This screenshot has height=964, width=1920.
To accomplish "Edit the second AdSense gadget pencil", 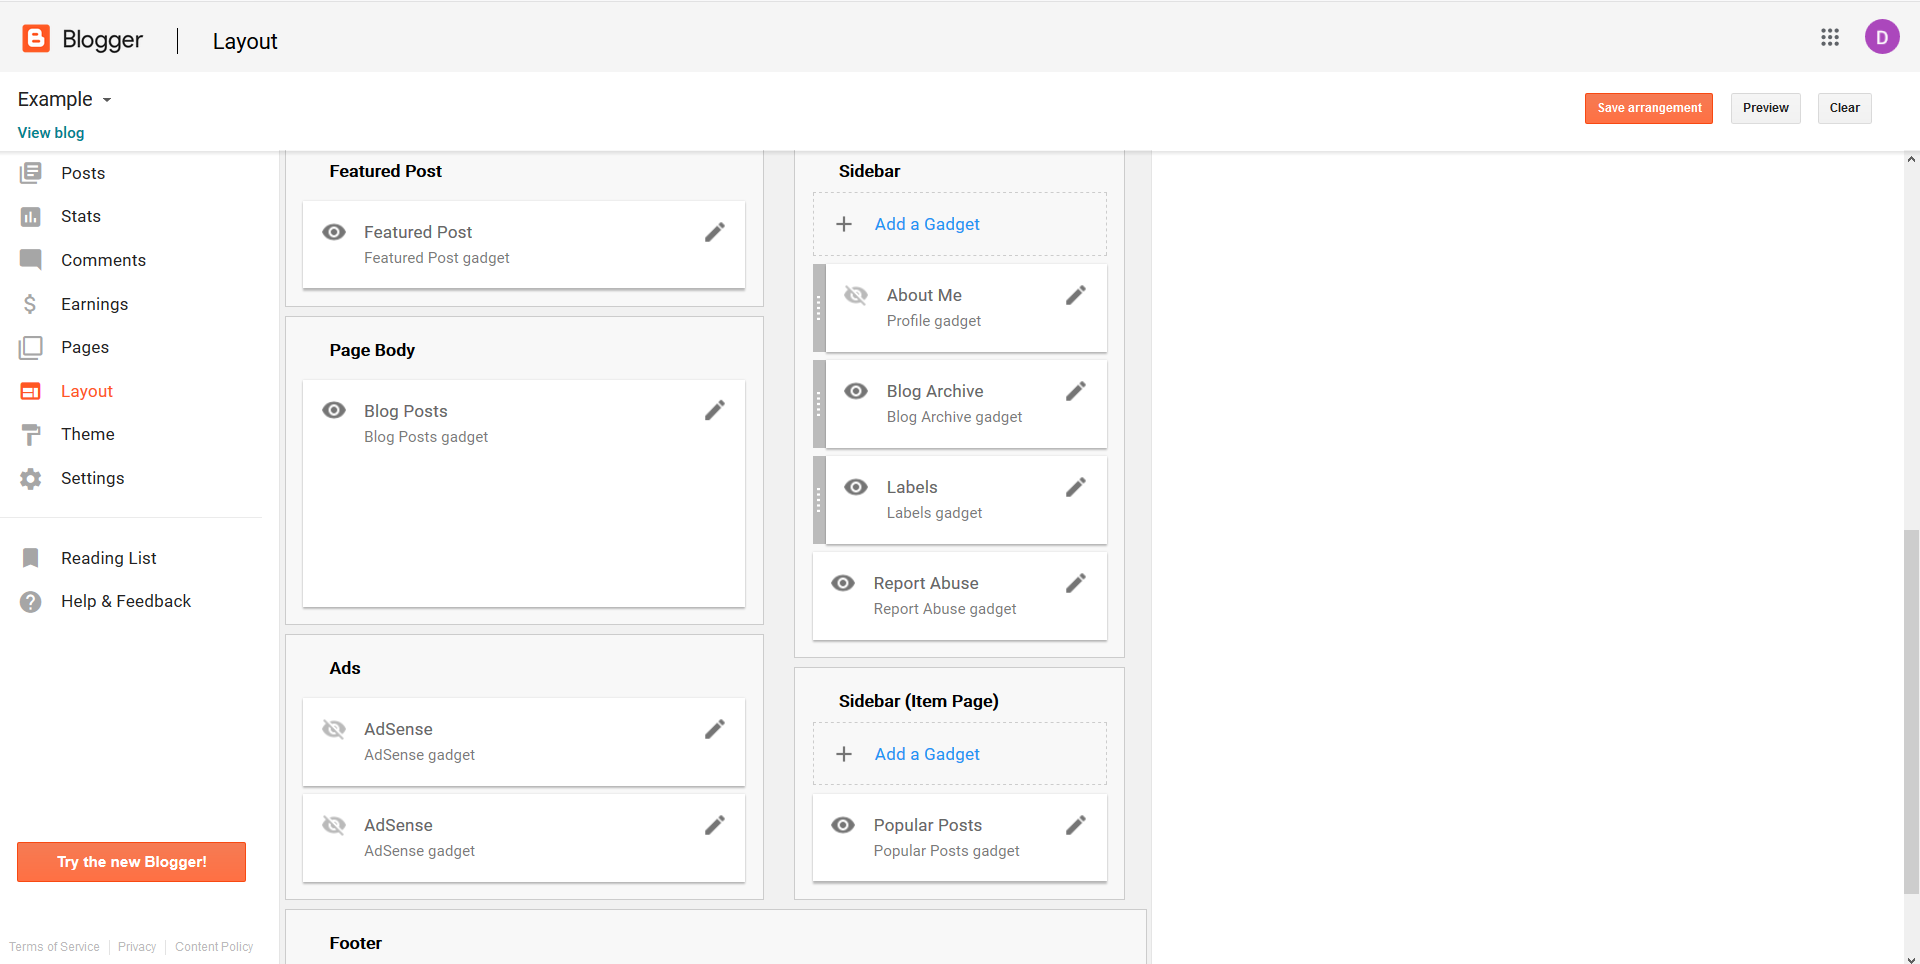I will coord(715,825).
